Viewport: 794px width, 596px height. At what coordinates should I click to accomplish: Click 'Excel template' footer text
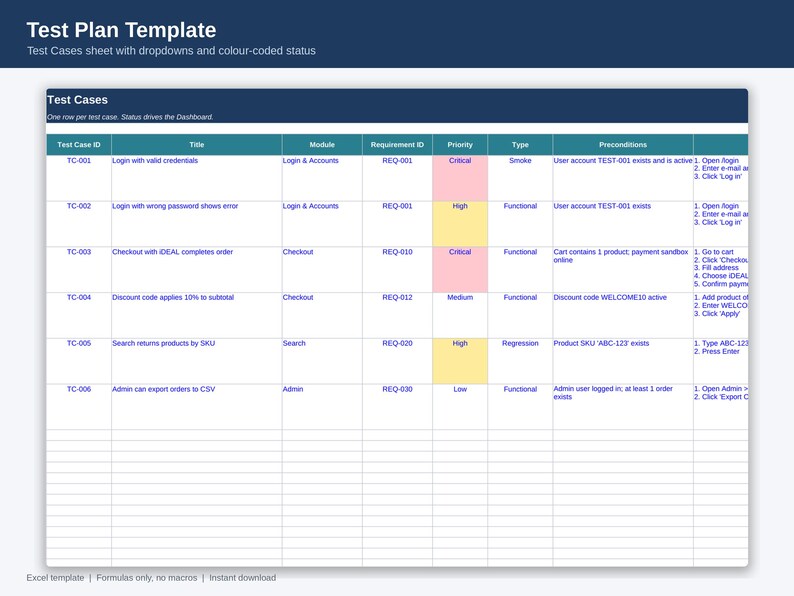coord(55,578)
